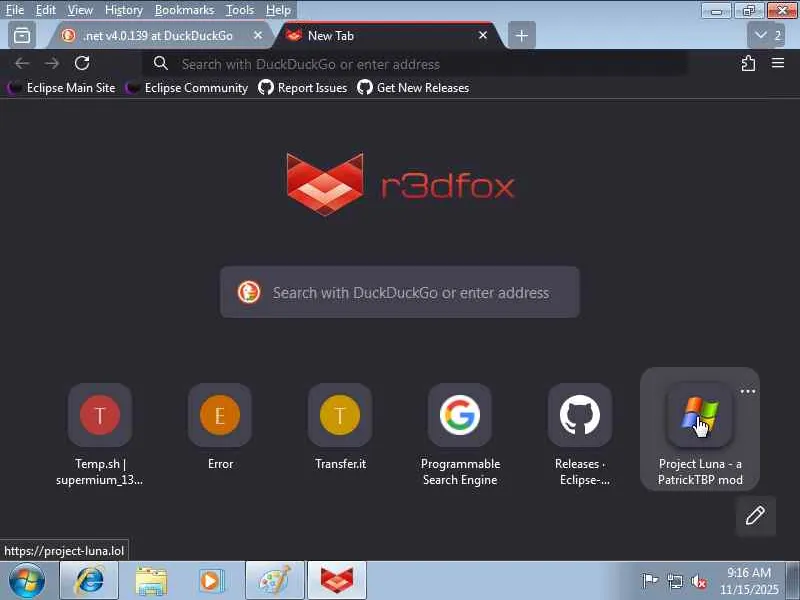
Task: Open the Report Issues bookmark
Action: (302, 88)
